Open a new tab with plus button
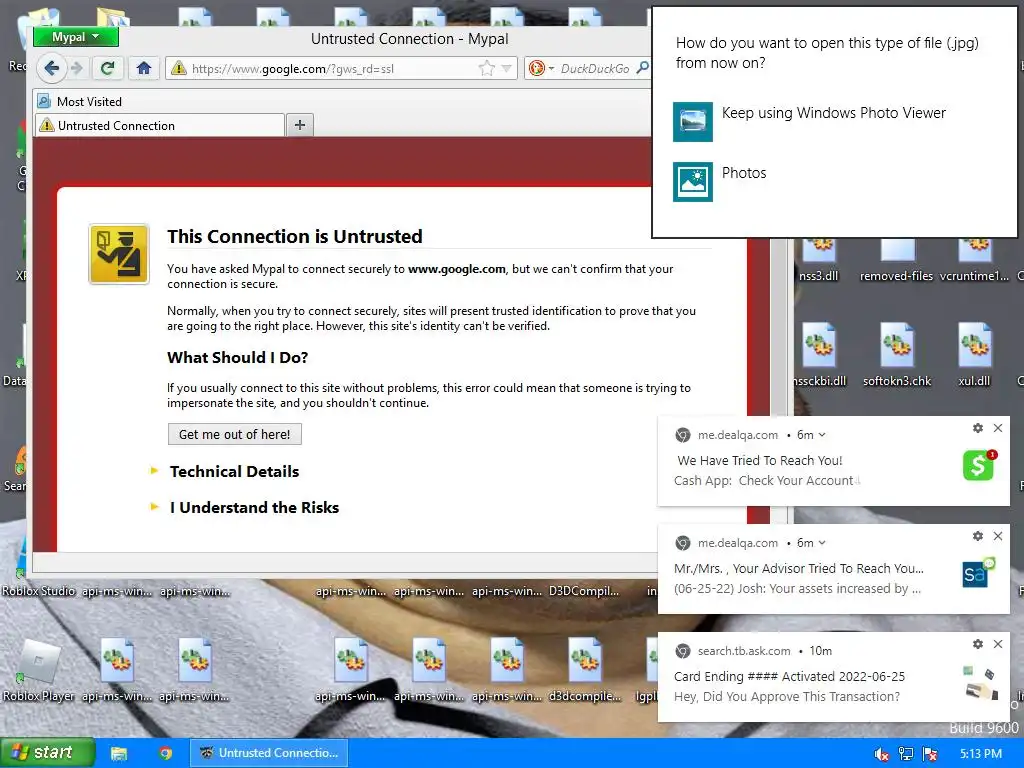The width and height of the screenshot is (1024, 768). (300, 125)
